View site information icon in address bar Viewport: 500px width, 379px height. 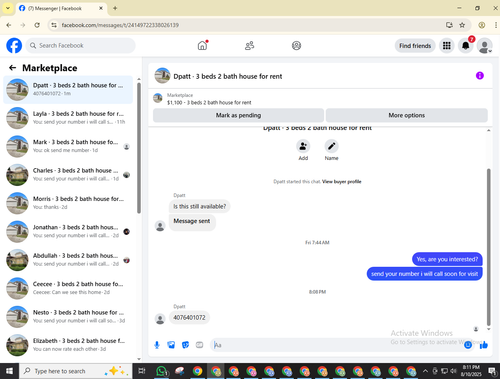tap(54, 25)
